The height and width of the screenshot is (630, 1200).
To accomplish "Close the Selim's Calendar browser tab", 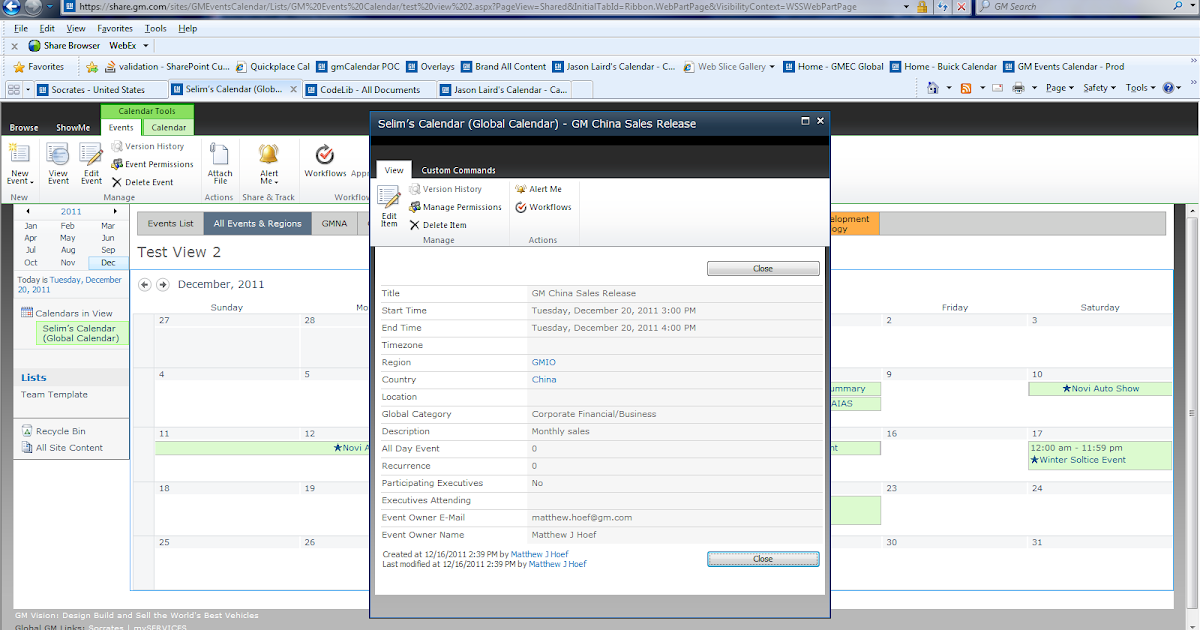I will point(293,89).
